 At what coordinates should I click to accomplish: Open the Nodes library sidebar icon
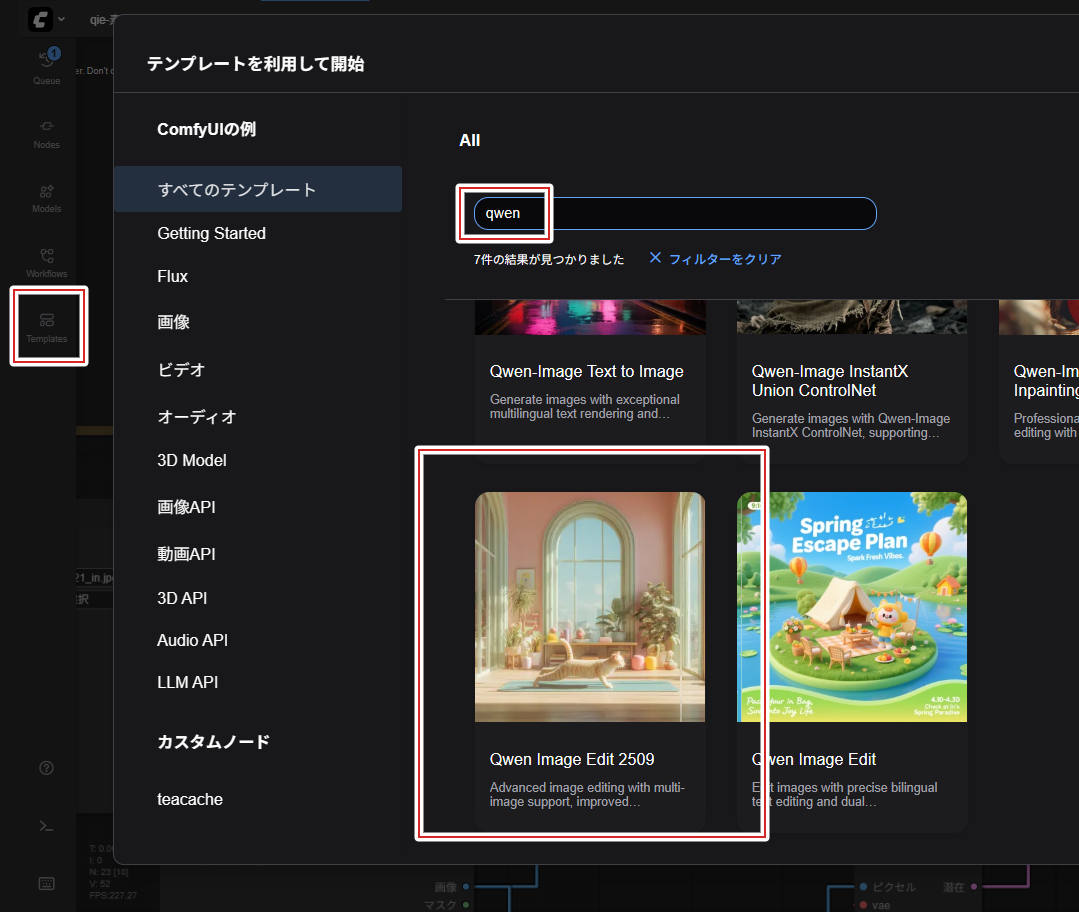tap(47, 132)
